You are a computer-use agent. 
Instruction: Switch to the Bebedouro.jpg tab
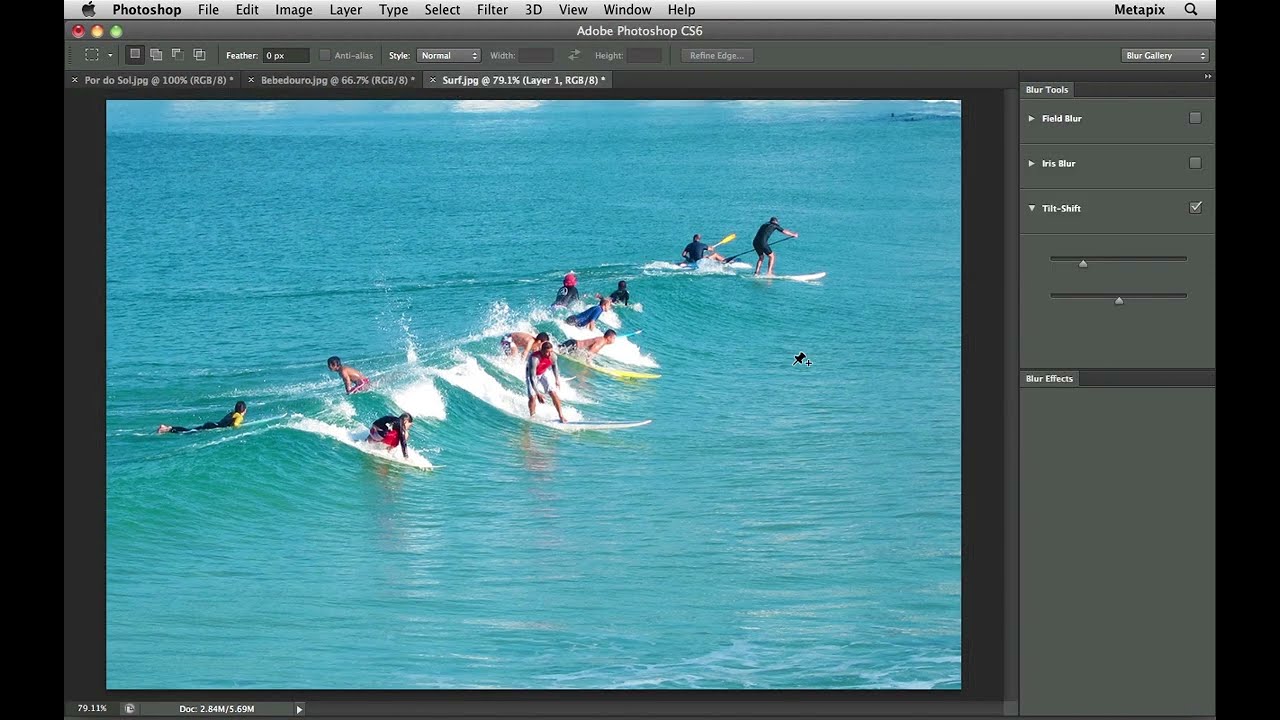tap(338, 80)
